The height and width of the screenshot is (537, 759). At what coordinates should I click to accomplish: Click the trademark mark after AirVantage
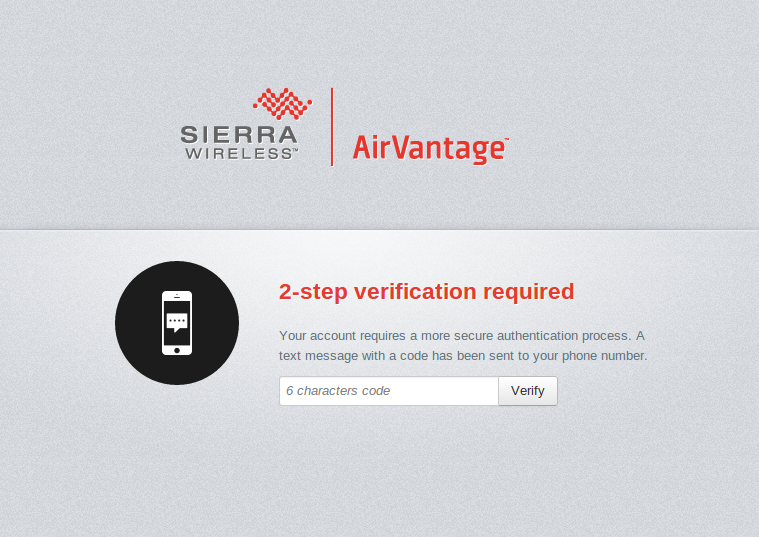pyautogui.click(x=507, y=141)
